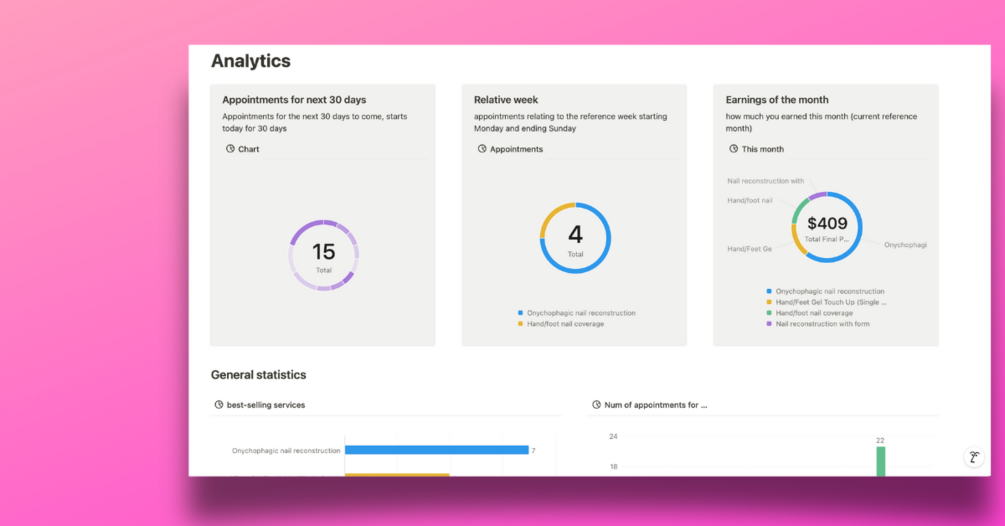The image size is (1005, 526).
Task: Select the best-selling services tab
Action: point(260,405)
